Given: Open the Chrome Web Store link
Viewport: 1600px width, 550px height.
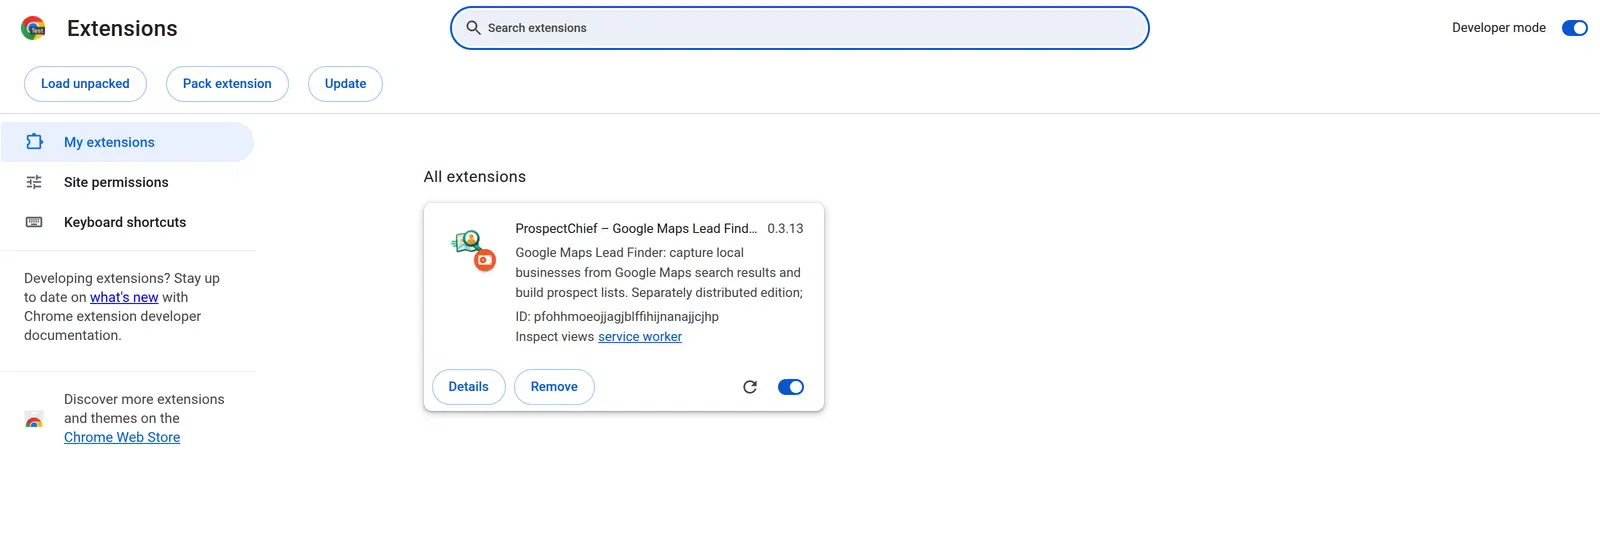Looking at the screenshot, I should click(x=122, y=437).
